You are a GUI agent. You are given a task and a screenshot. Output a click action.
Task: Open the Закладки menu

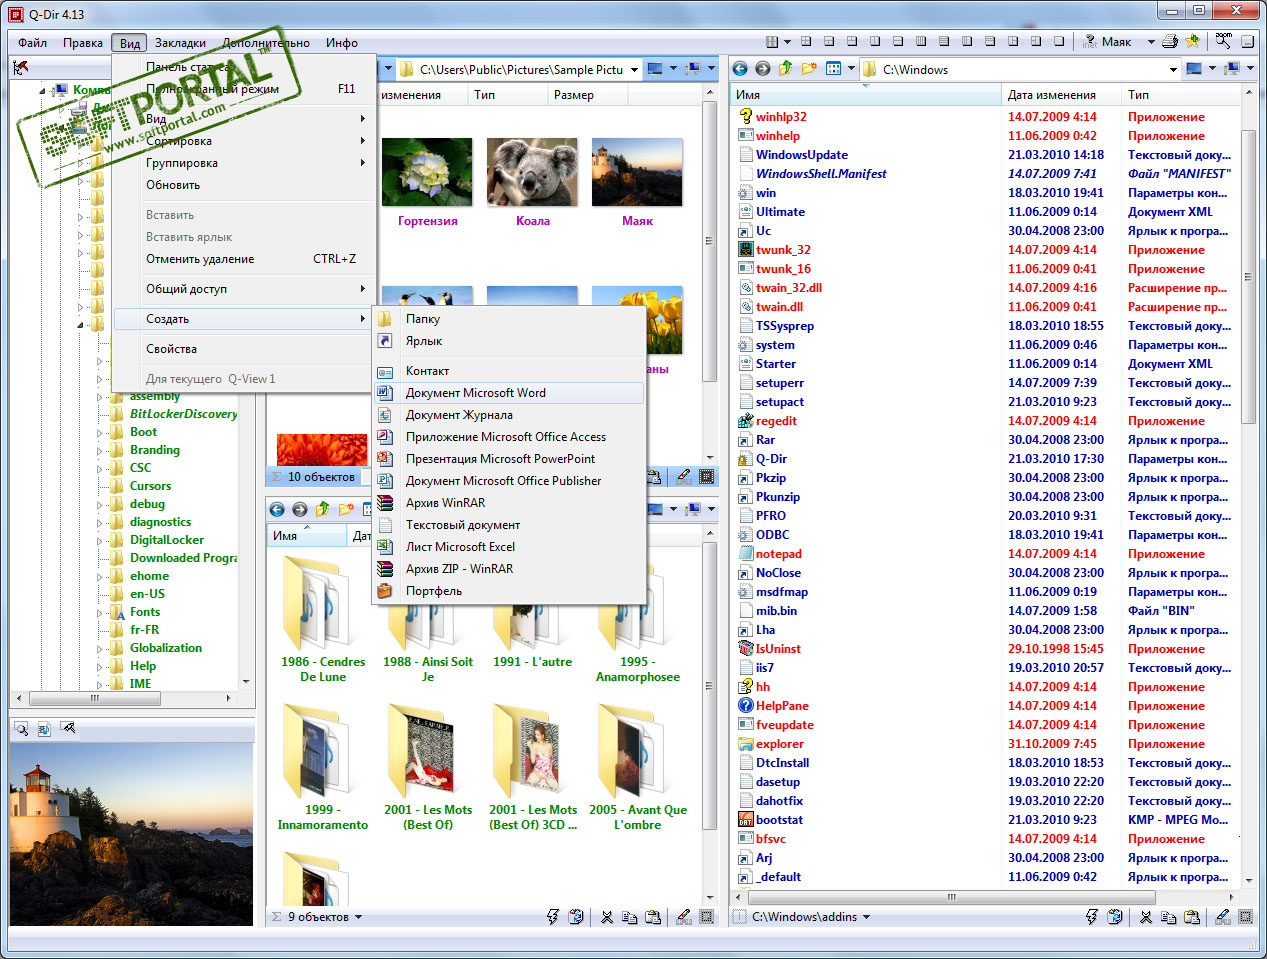click(180, 43)
